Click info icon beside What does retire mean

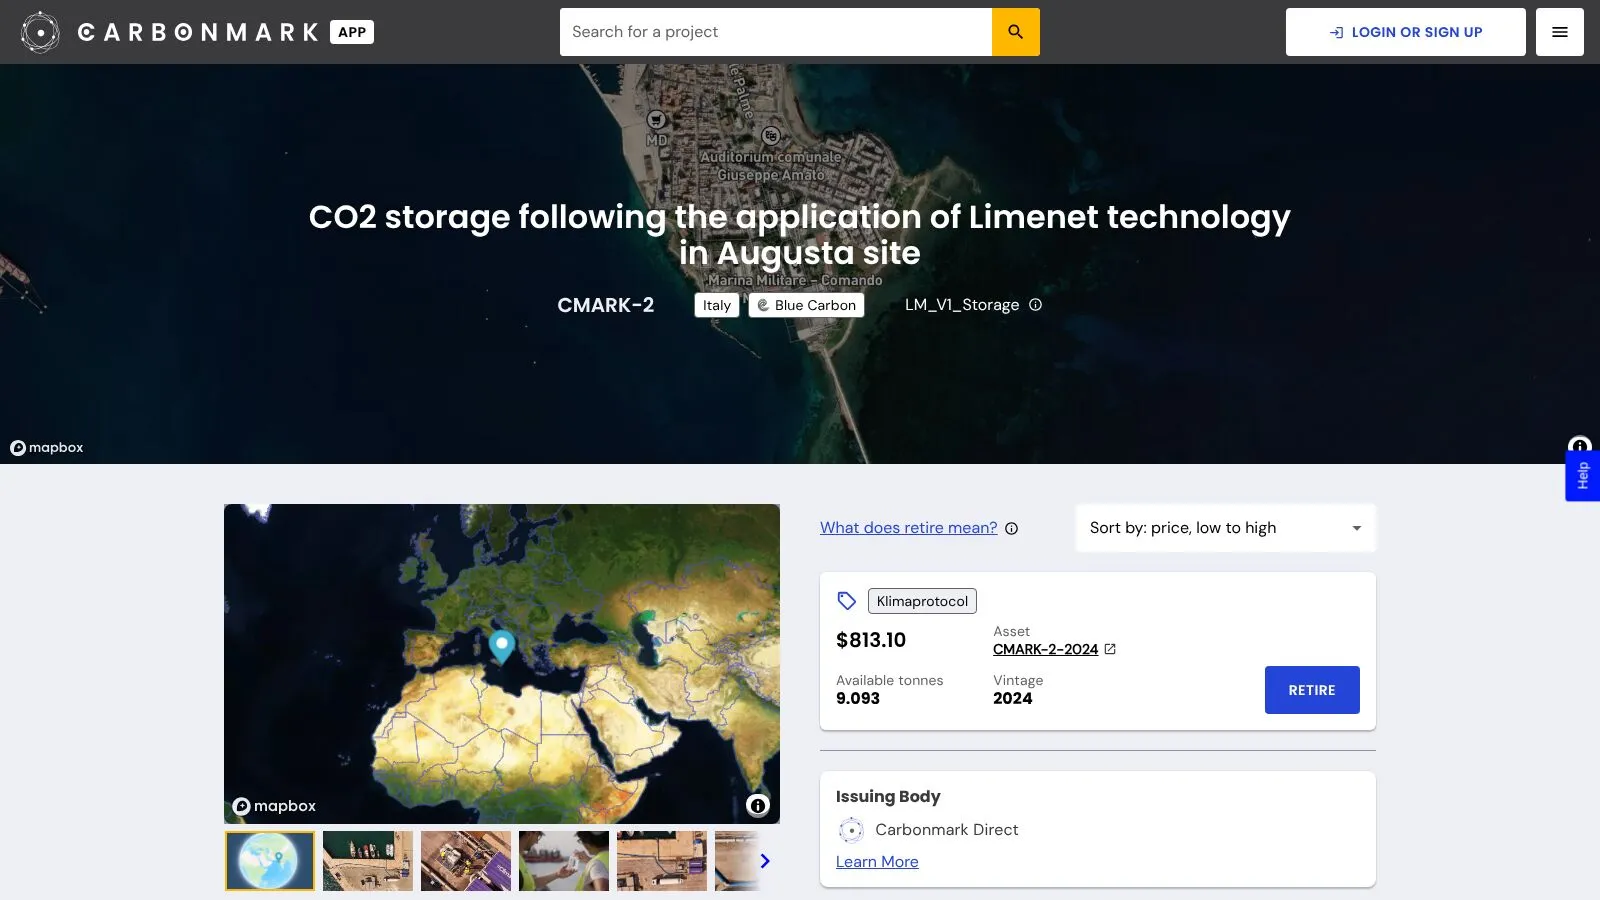[1012, 528]
